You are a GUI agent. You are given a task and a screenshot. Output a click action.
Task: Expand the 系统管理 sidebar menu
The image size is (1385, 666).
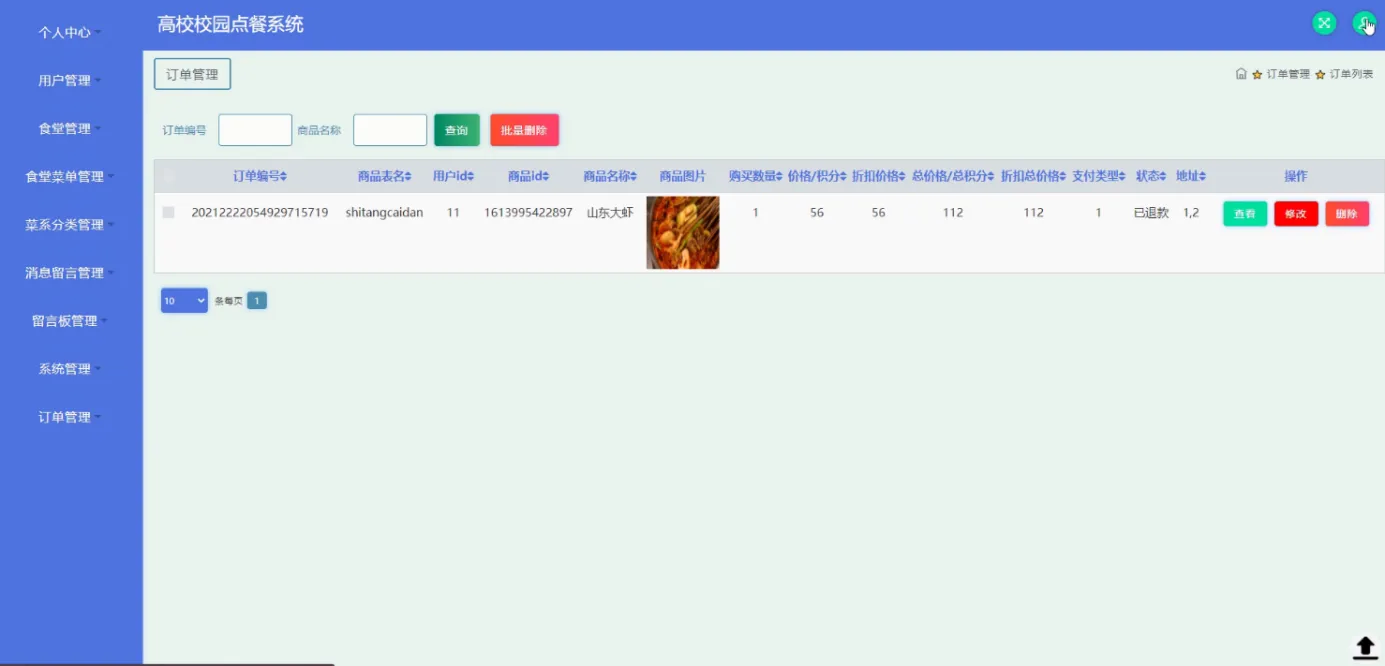pyautogui.click(x=70, y=368)
